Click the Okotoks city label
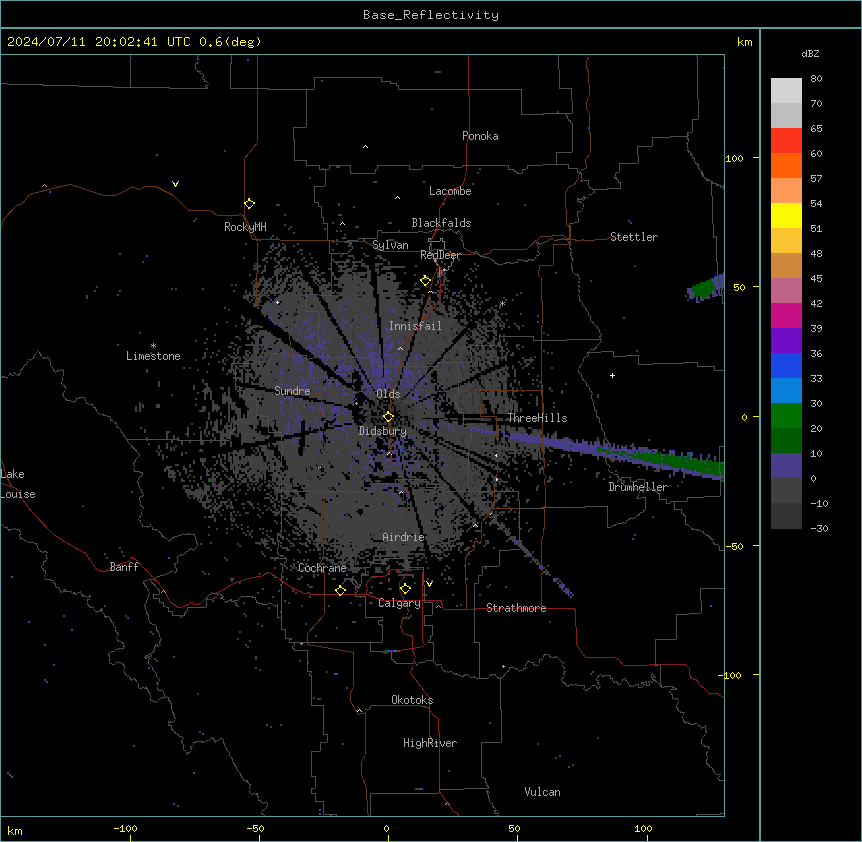 [x=412, y=700]
